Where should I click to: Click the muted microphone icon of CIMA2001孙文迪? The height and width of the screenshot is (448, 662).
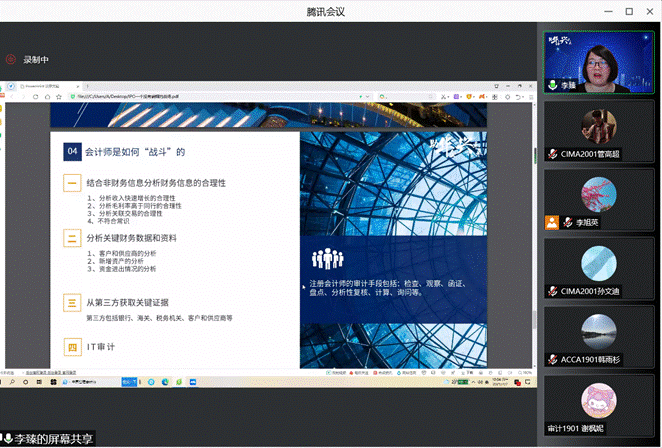552,291
